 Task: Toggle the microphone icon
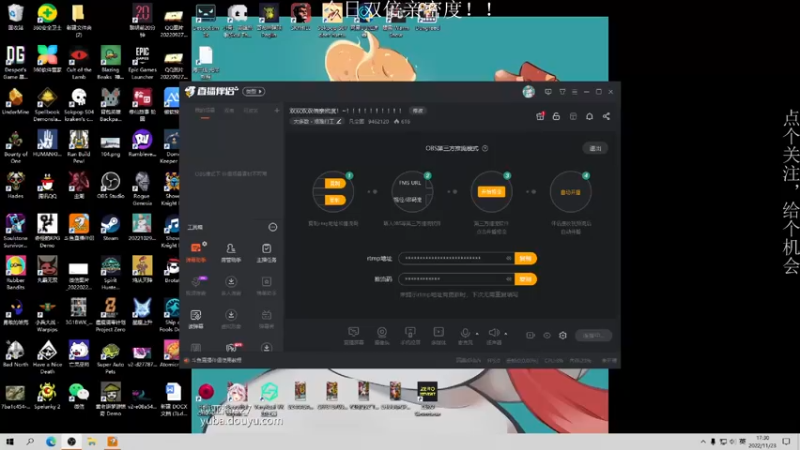(x=465, y=334)
